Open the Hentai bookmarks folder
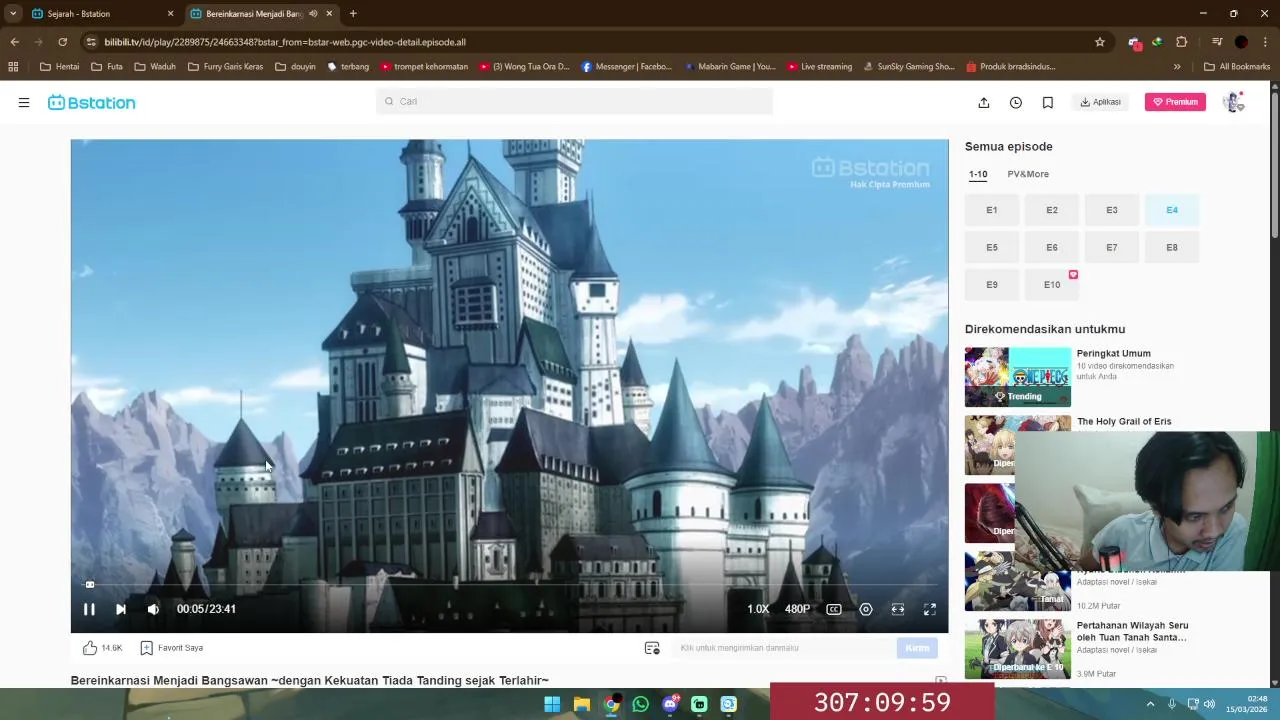Screen dimensions: 1280x720 [x=60, y=67]
